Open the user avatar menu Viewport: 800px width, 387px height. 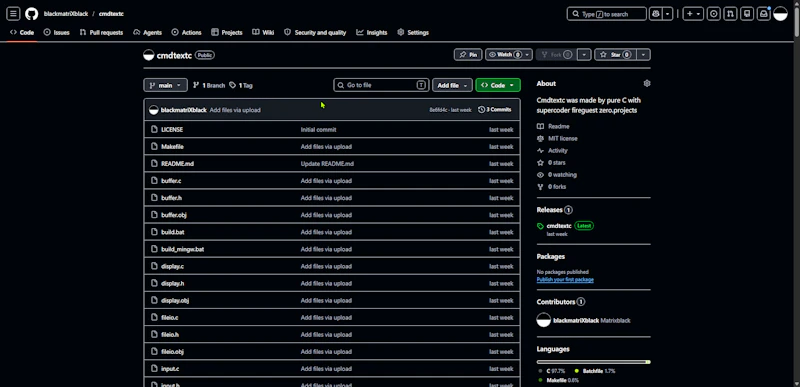(781, 14)
